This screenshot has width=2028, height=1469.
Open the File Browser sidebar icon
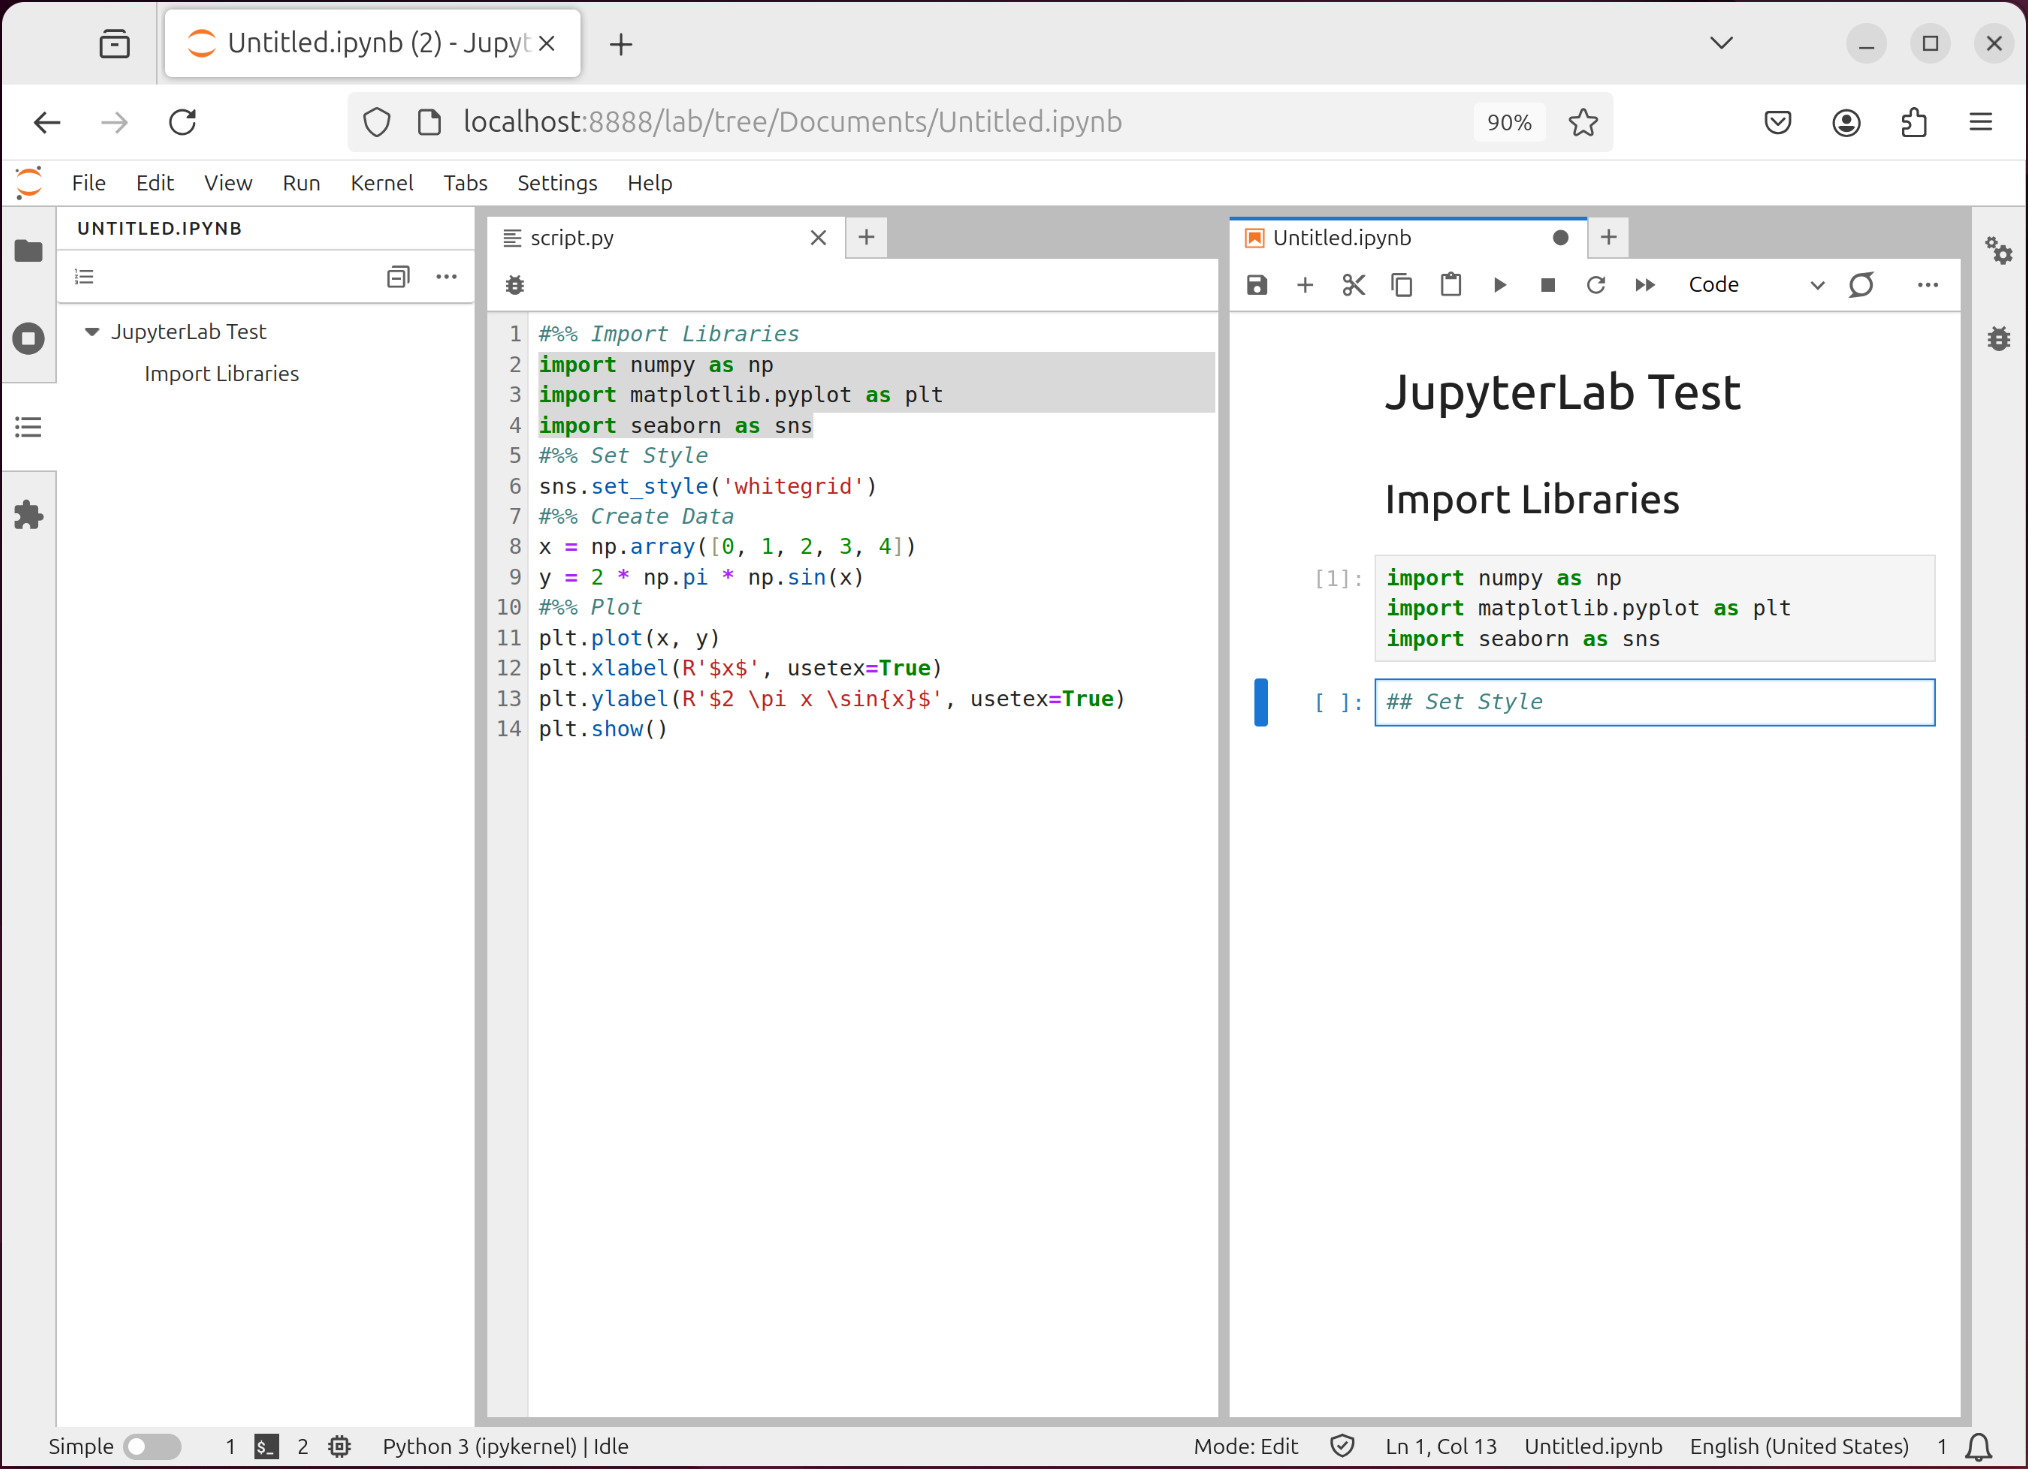tap(28, 250)
